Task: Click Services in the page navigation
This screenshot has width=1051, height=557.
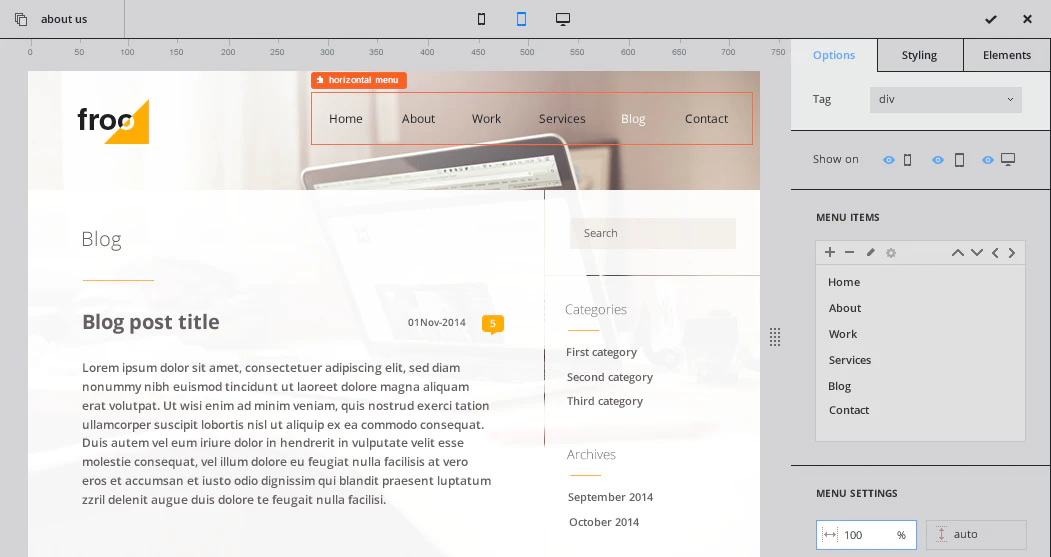Action: coord(562,119)
